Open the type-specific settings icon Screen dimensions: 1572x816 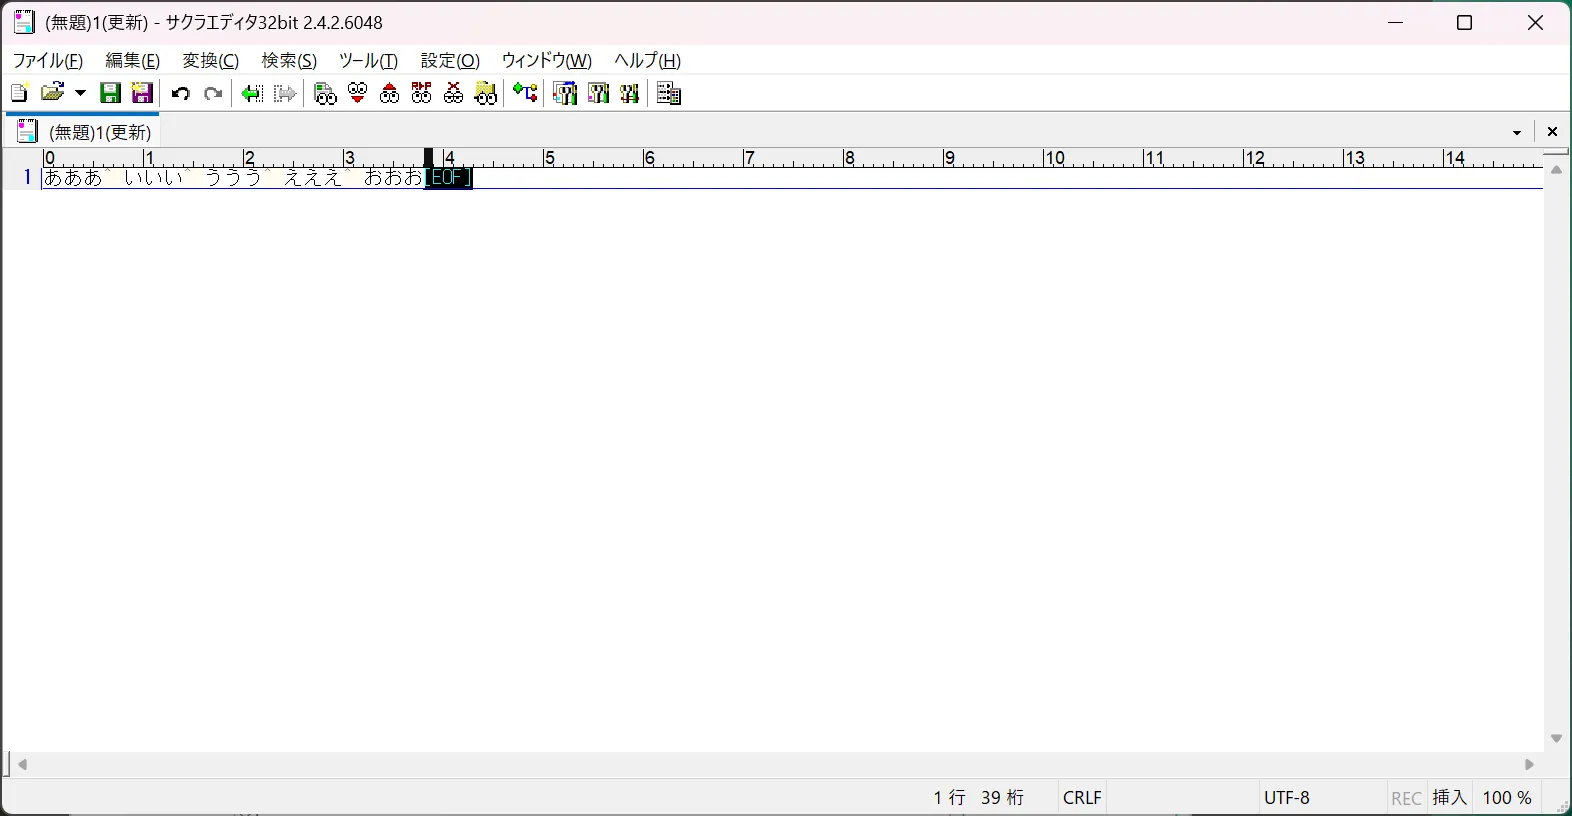[x=597, y=93]
